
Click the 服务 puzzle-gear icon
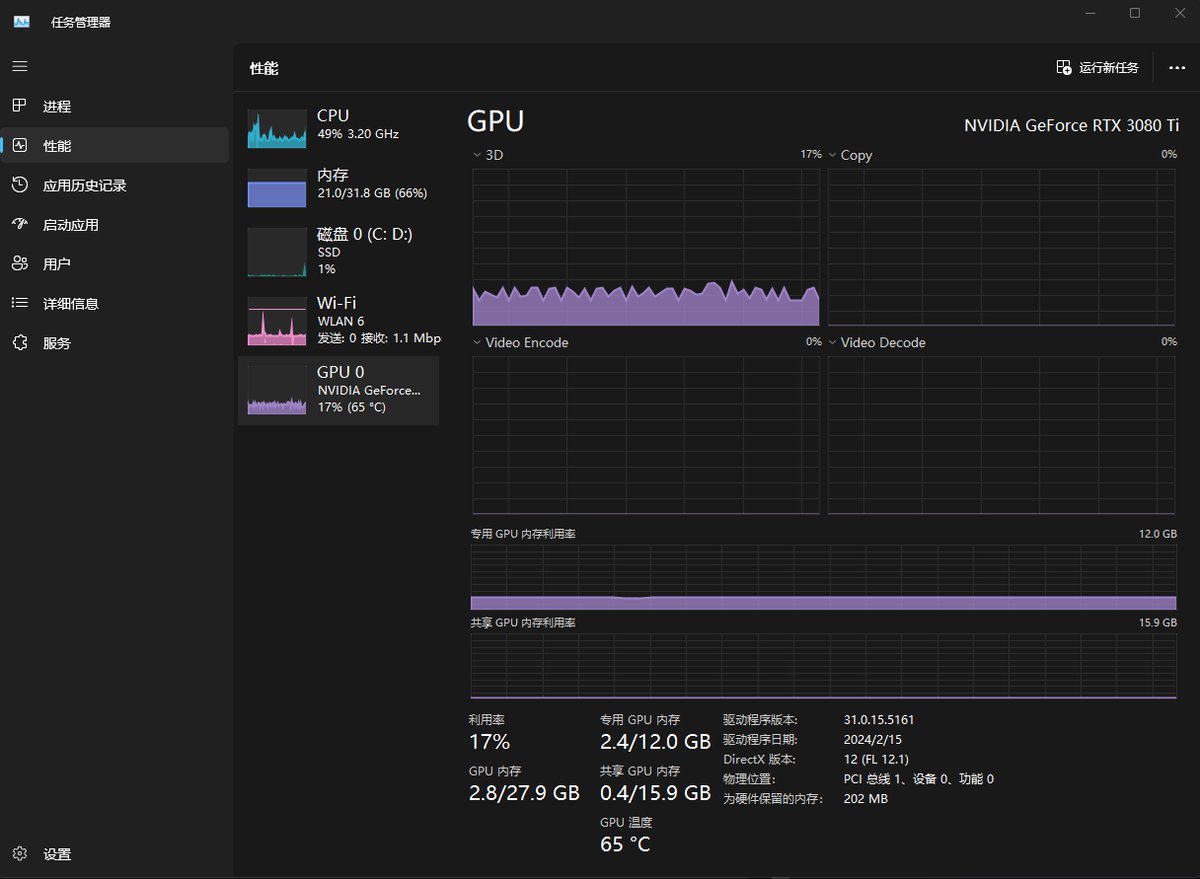(x=20, y=342)
